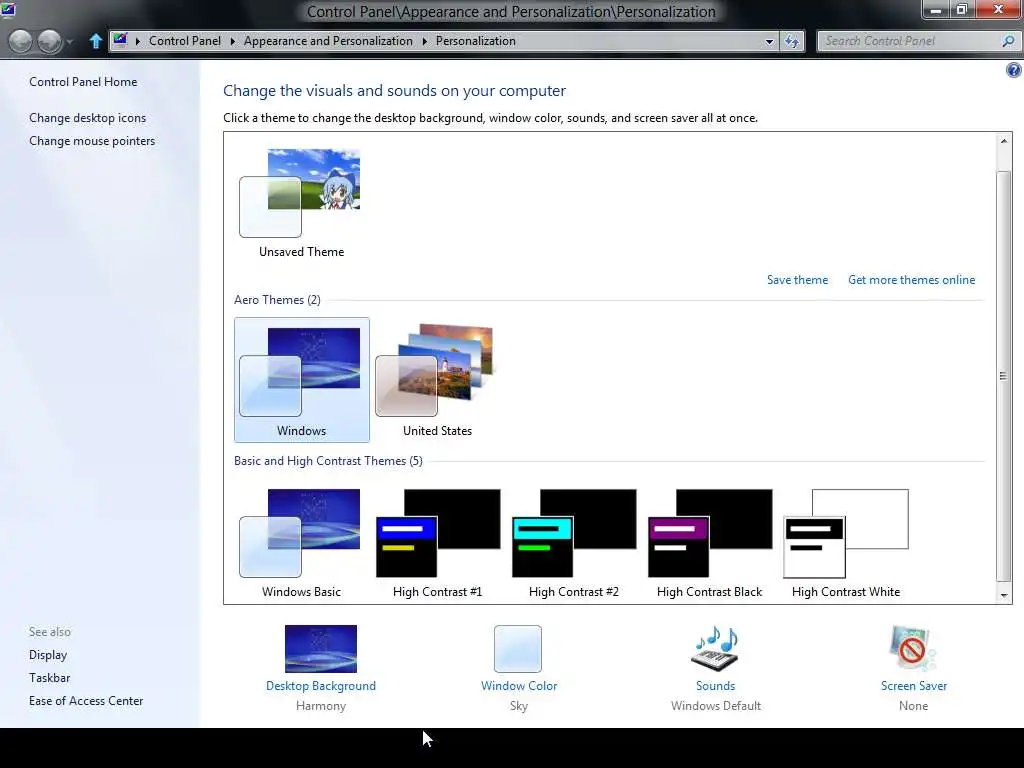Screen dimensions: 1024x768
Task: Click Save theme link
Action: coord(797,280)
